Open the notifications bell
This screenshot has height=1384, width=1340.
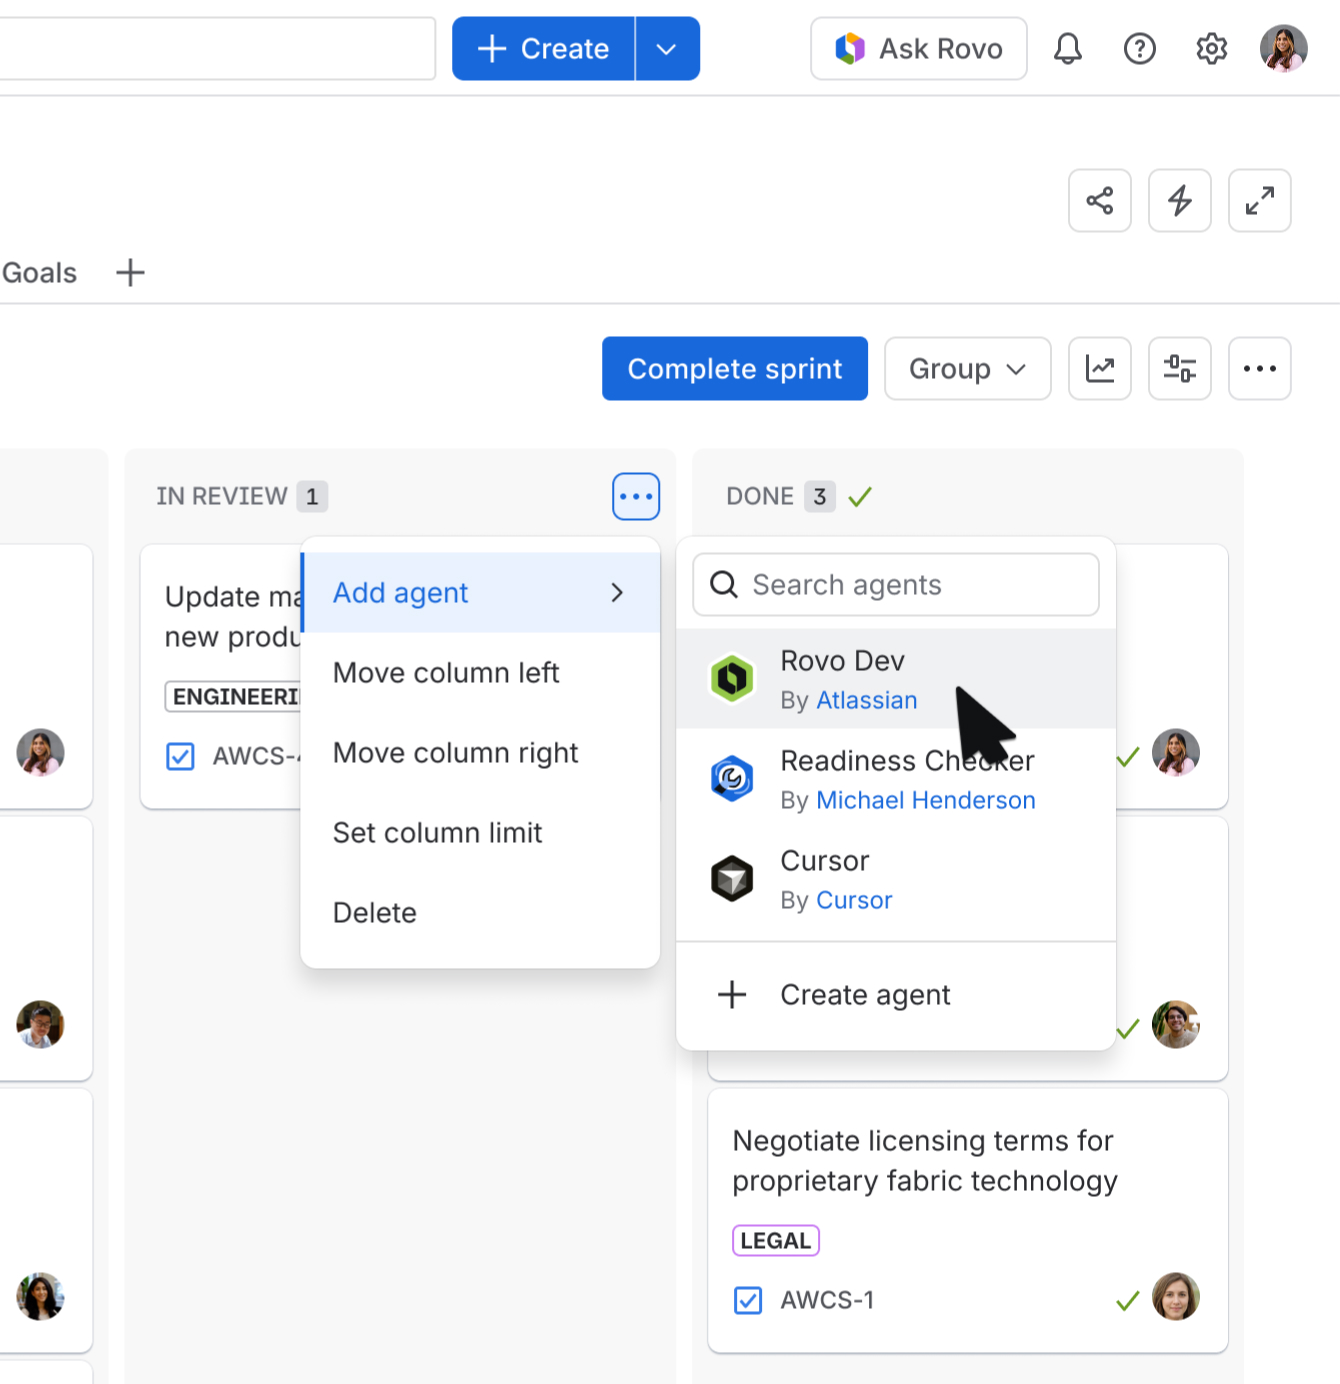pyautogui.click(x=1068, y=48)
